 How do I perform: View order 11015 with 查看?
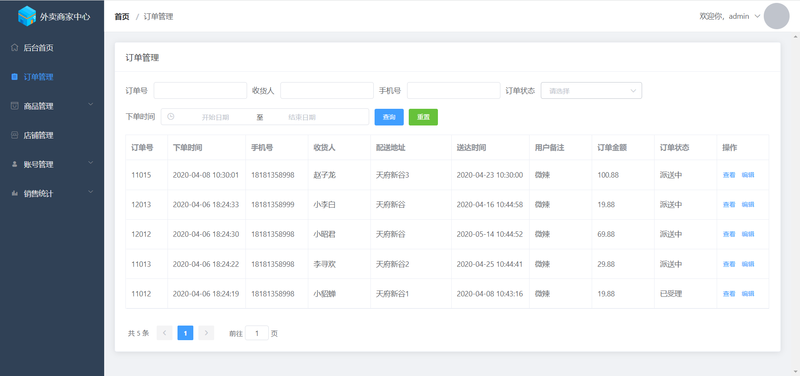(729, 175)
